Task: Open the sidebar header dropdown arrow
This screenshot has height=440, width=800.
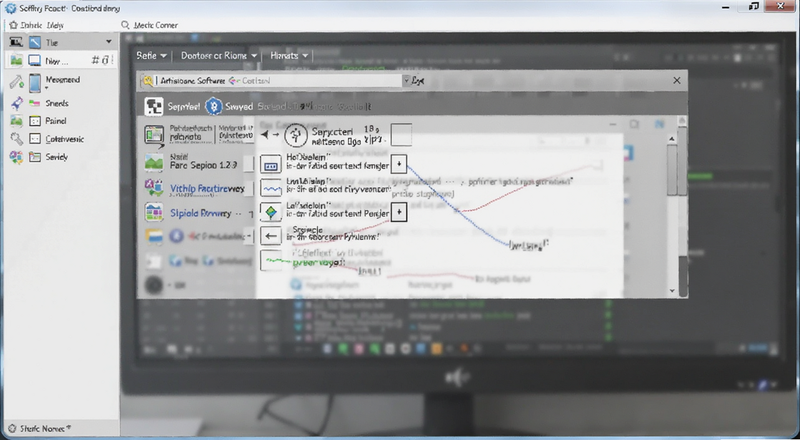Action: point(109,42)
